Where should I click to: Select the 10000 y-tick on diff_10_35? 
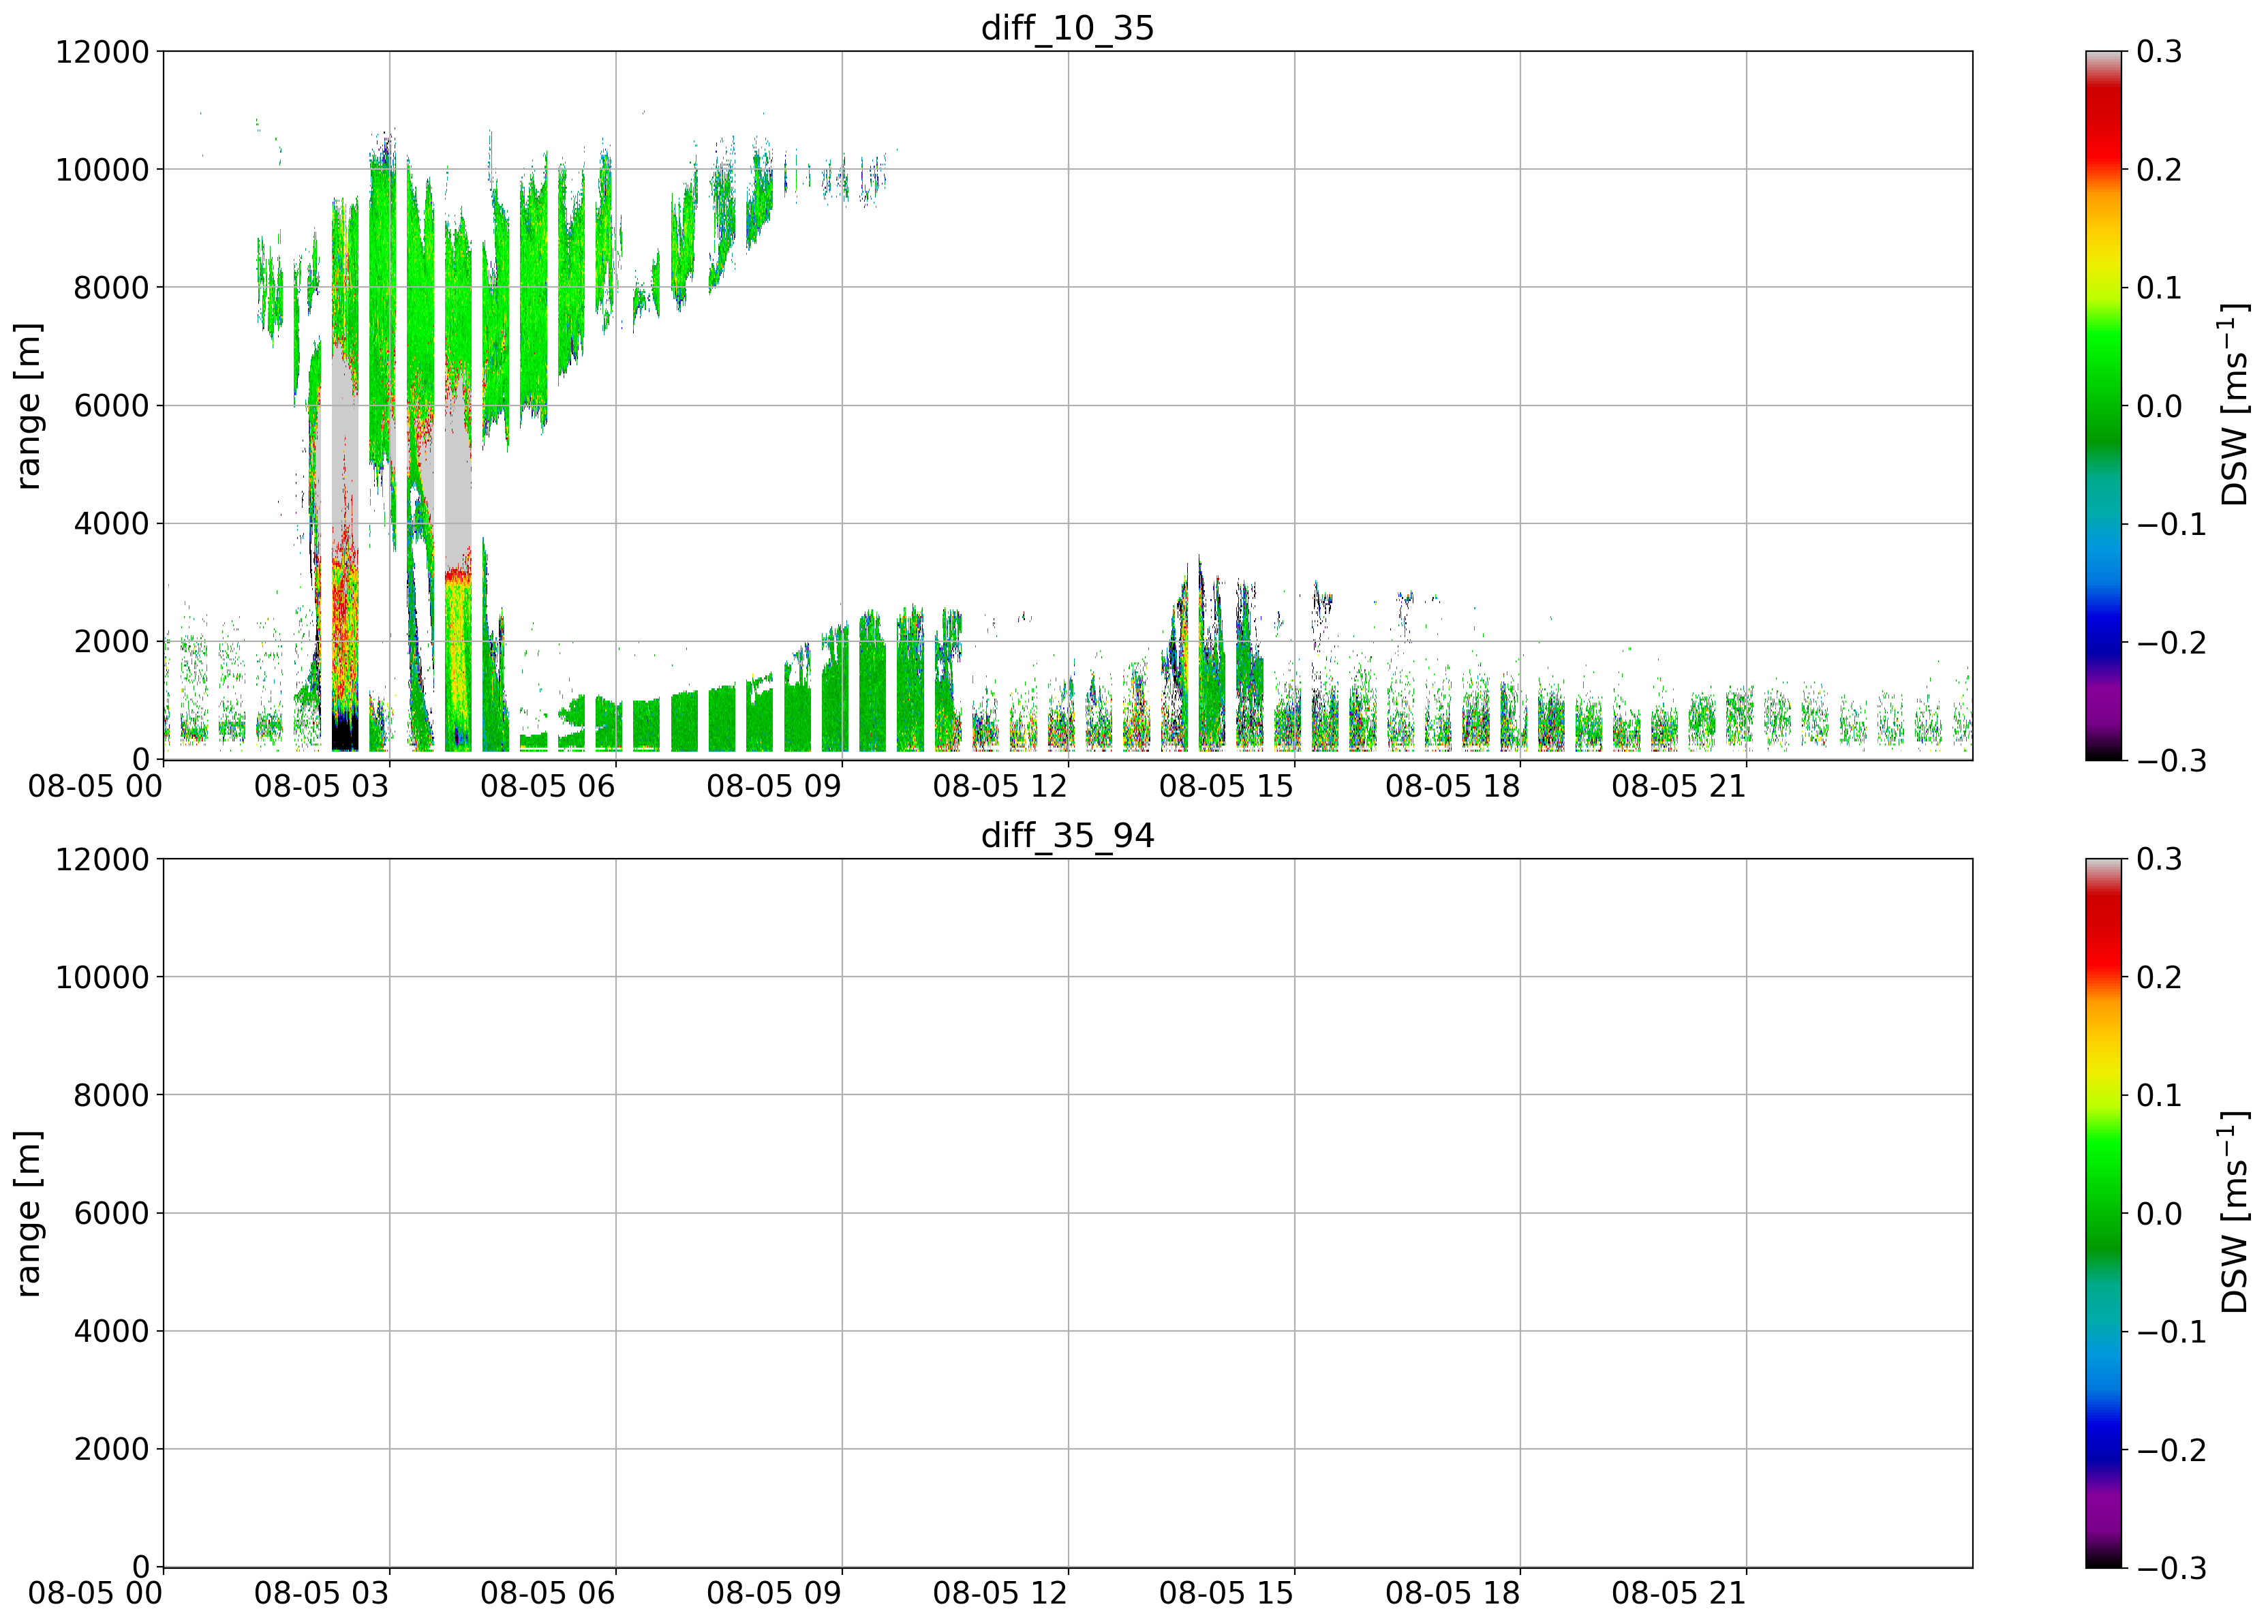[102, 170]
